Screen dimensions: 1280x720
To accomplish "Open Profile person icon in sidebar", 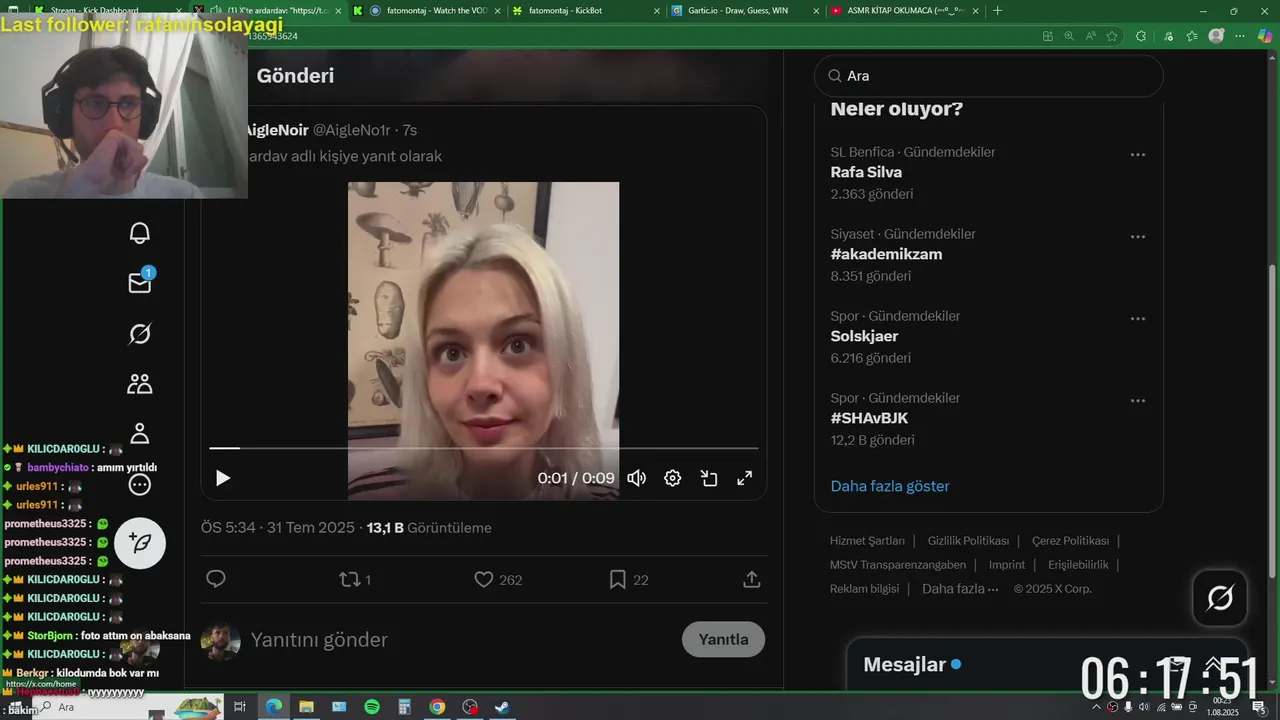I will 140,434.
